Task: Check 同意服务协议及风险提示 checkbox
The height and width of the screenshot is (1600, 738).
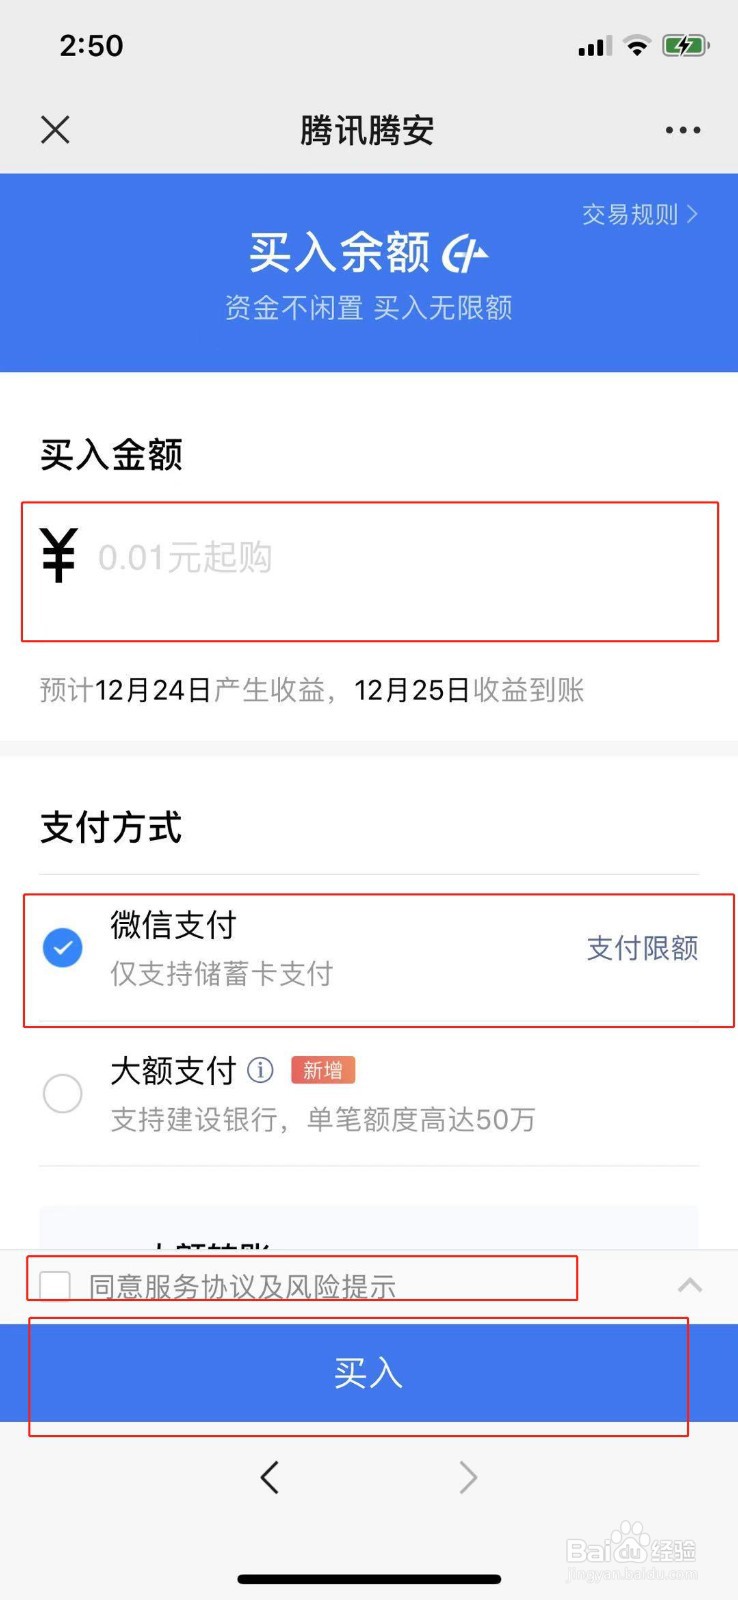Action: pos(54,1285)
